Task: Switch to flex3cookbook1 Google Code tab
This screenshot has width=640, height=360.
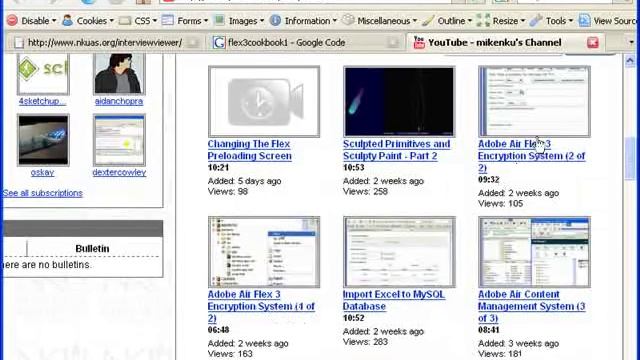Action: tap(287, 42)
